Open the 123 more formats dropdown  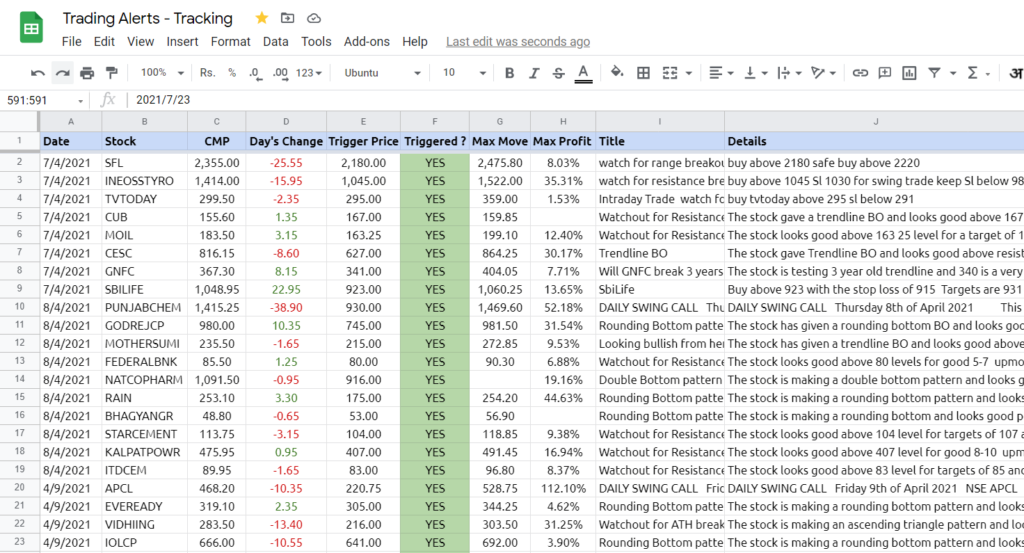tap(309, 73)
